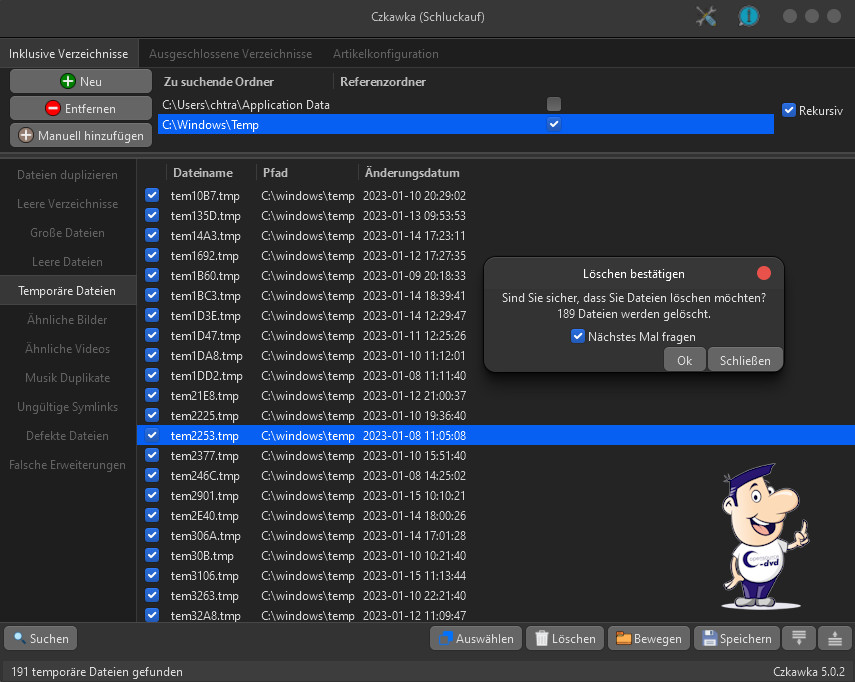Open the blue info bubble icon
Image resolution: width=855 pixels, height=682 pixels.
pos(748,17)
